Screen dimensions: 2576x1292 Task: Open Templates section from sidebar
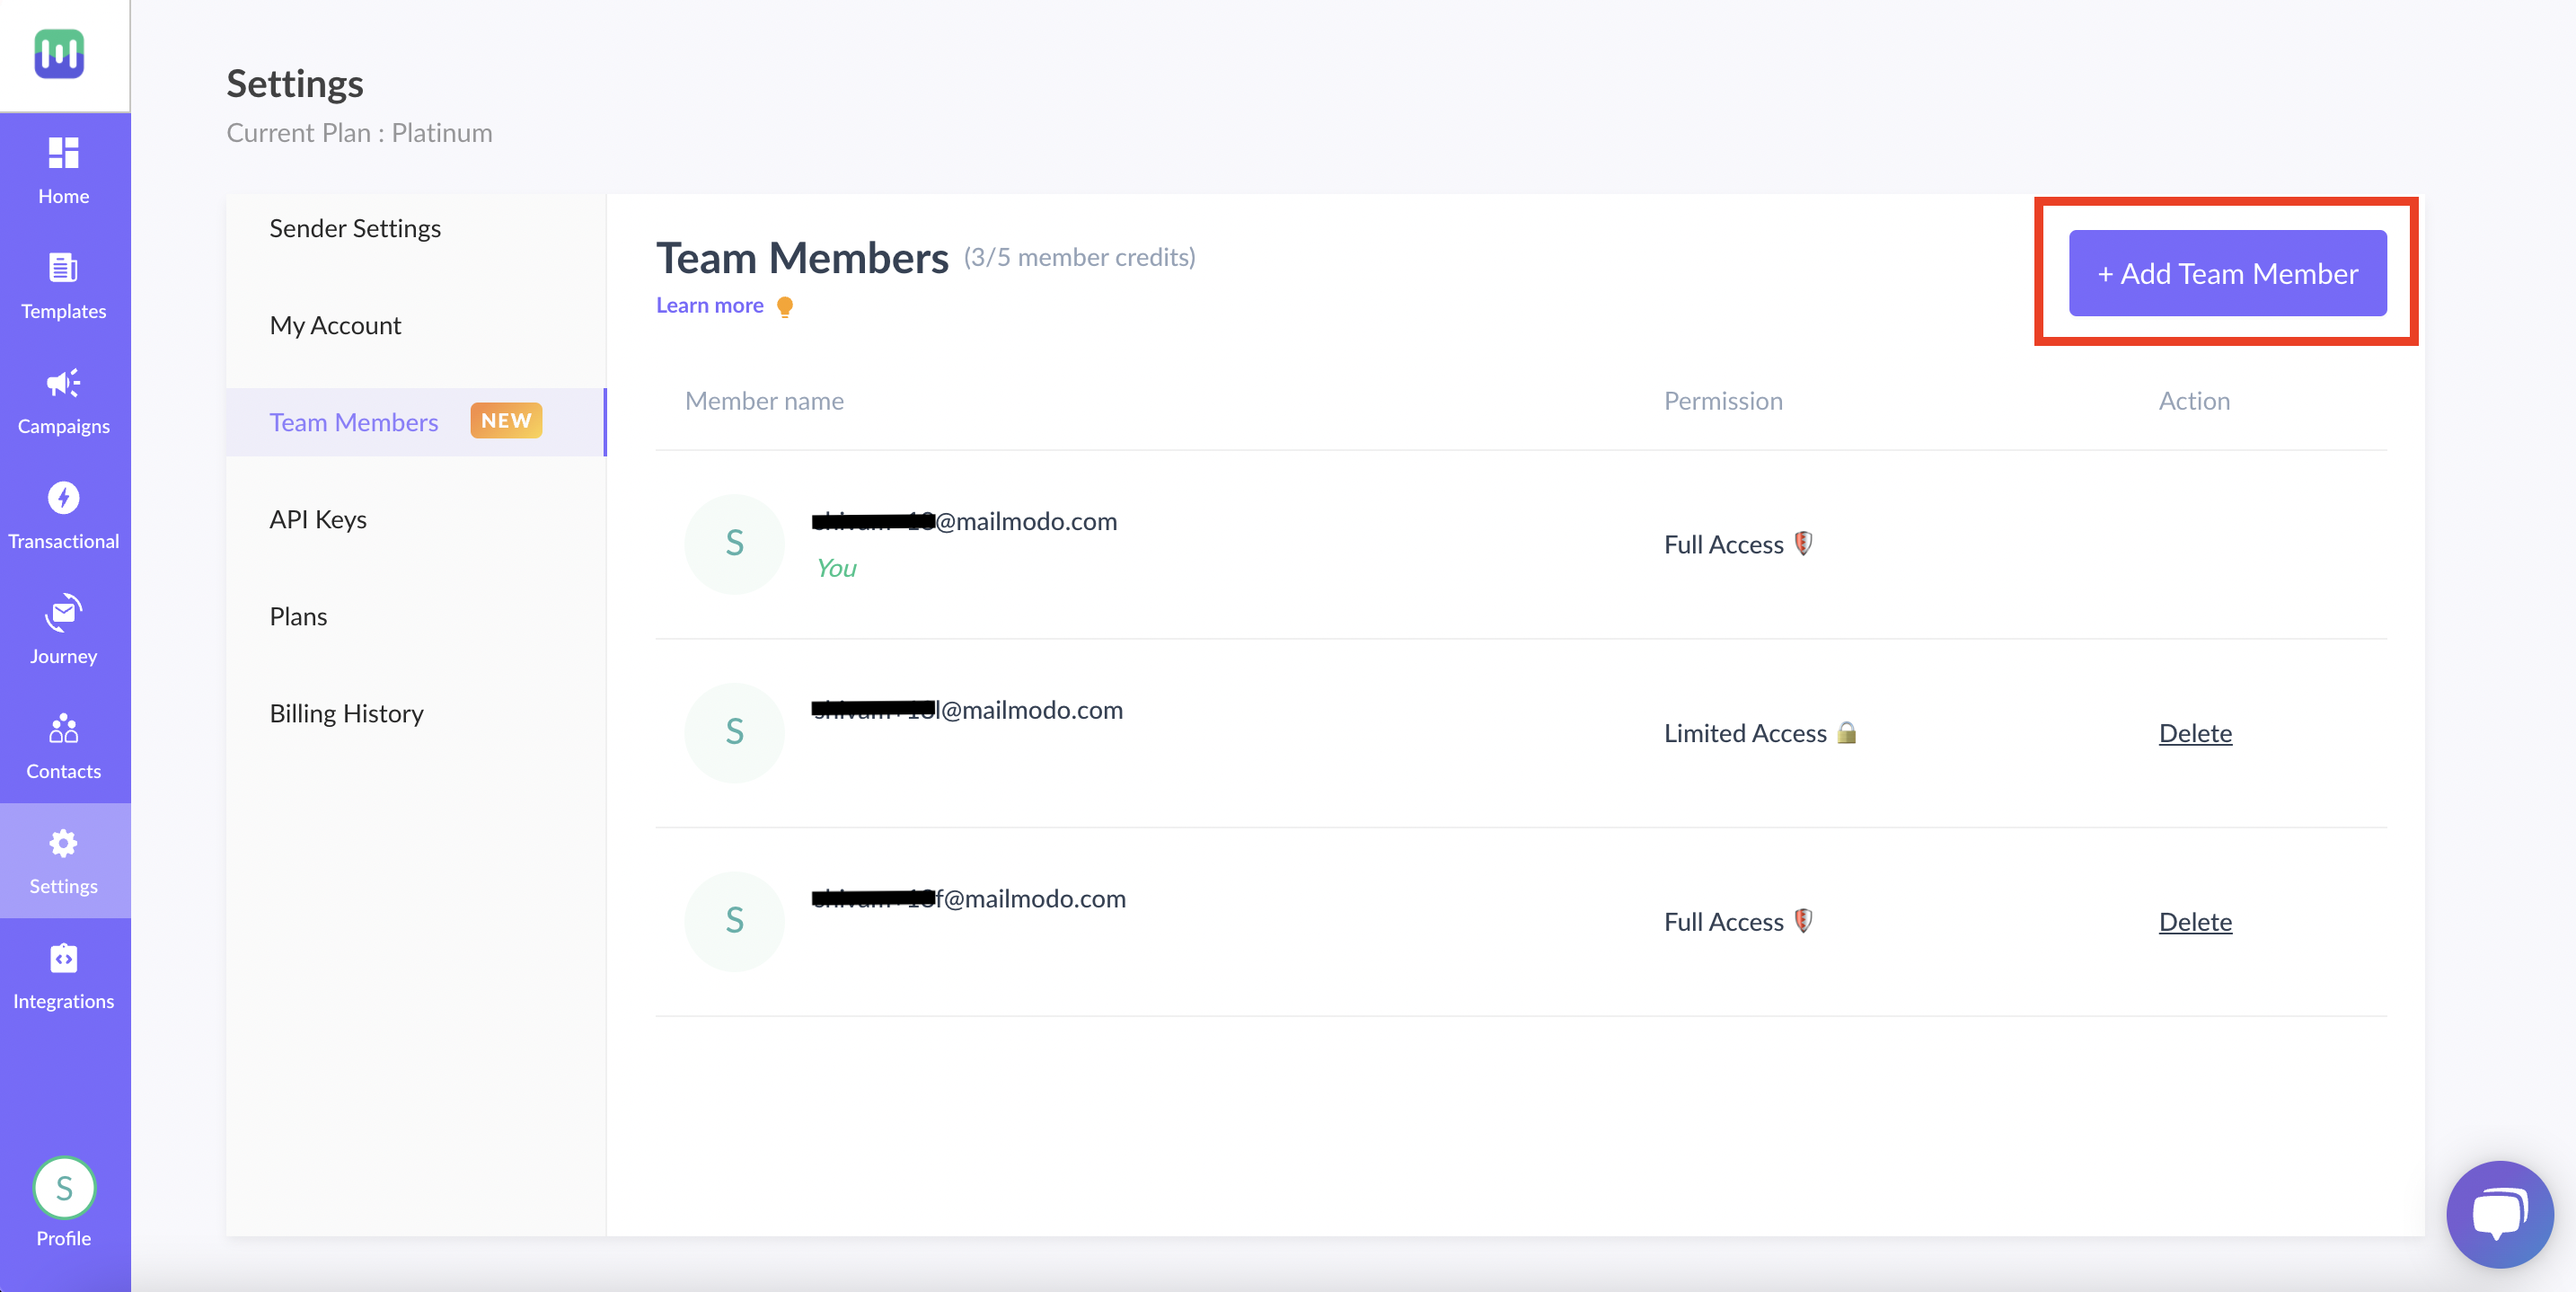[x=63, y=285]
